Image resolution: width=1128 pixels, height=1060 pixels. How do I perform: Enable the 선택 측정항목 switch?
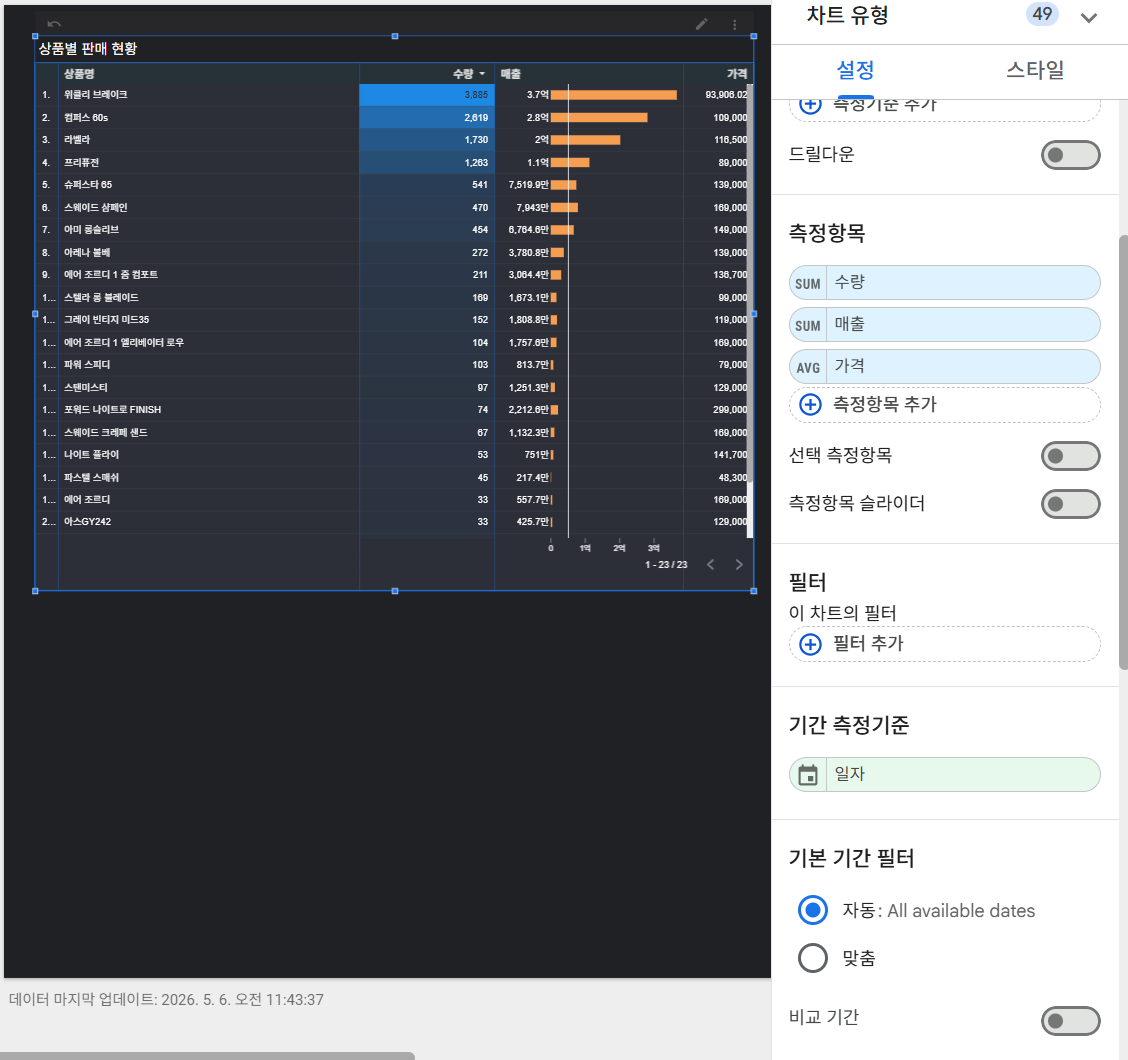pyautogui.click(x=1070, y=456)
